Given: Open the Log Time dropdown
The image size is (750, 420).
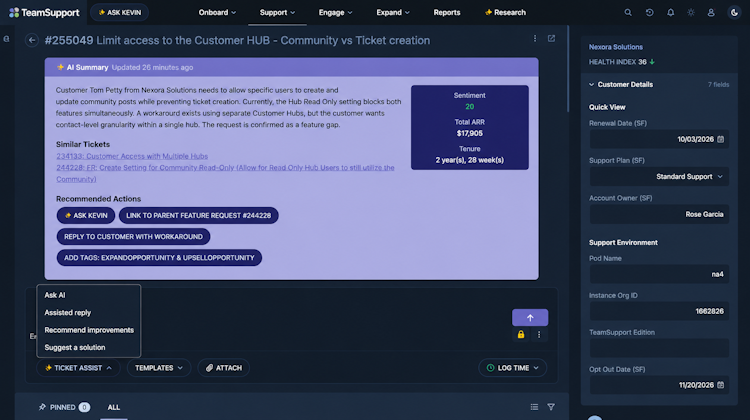Looking at the screenshot, I should coord(512,368).
